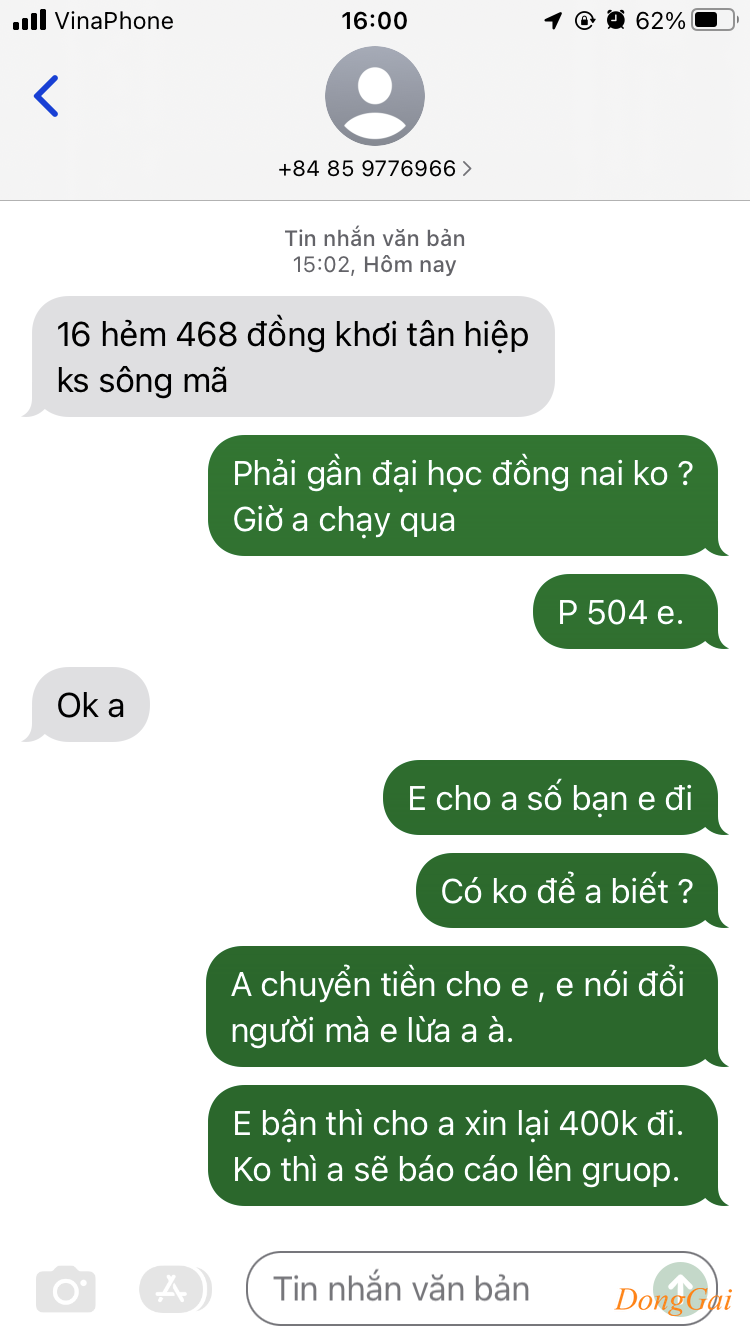The height and width of the screenshot is (1334, 750).
Task: Tap the "E cho a số bạn e đi" bubble
Action: 555,798
